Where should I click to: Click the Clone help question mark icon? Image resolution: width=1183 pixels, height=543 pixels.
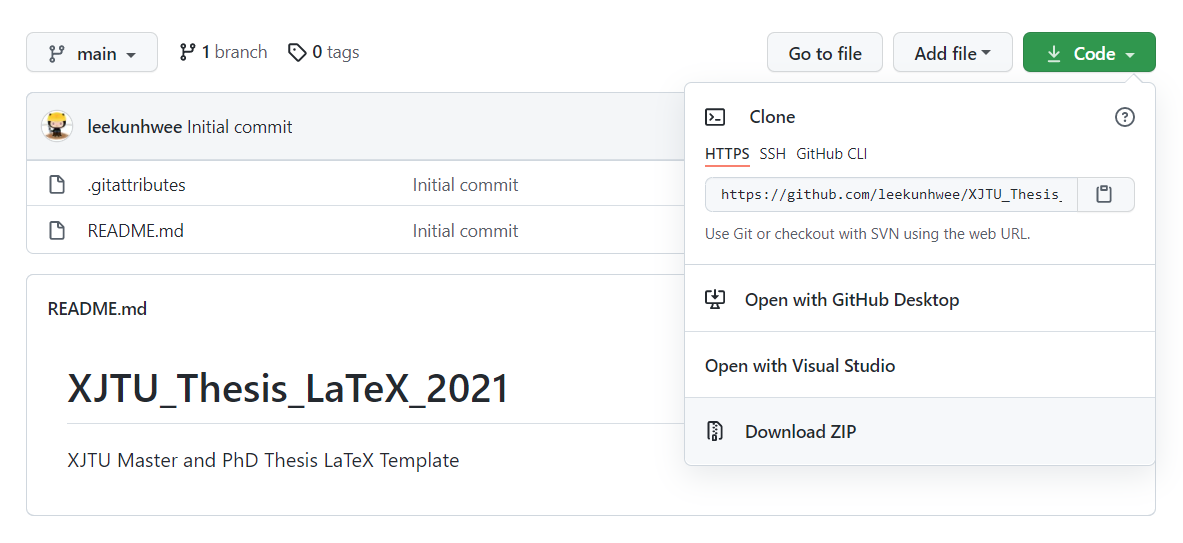tap(1124, 117)
